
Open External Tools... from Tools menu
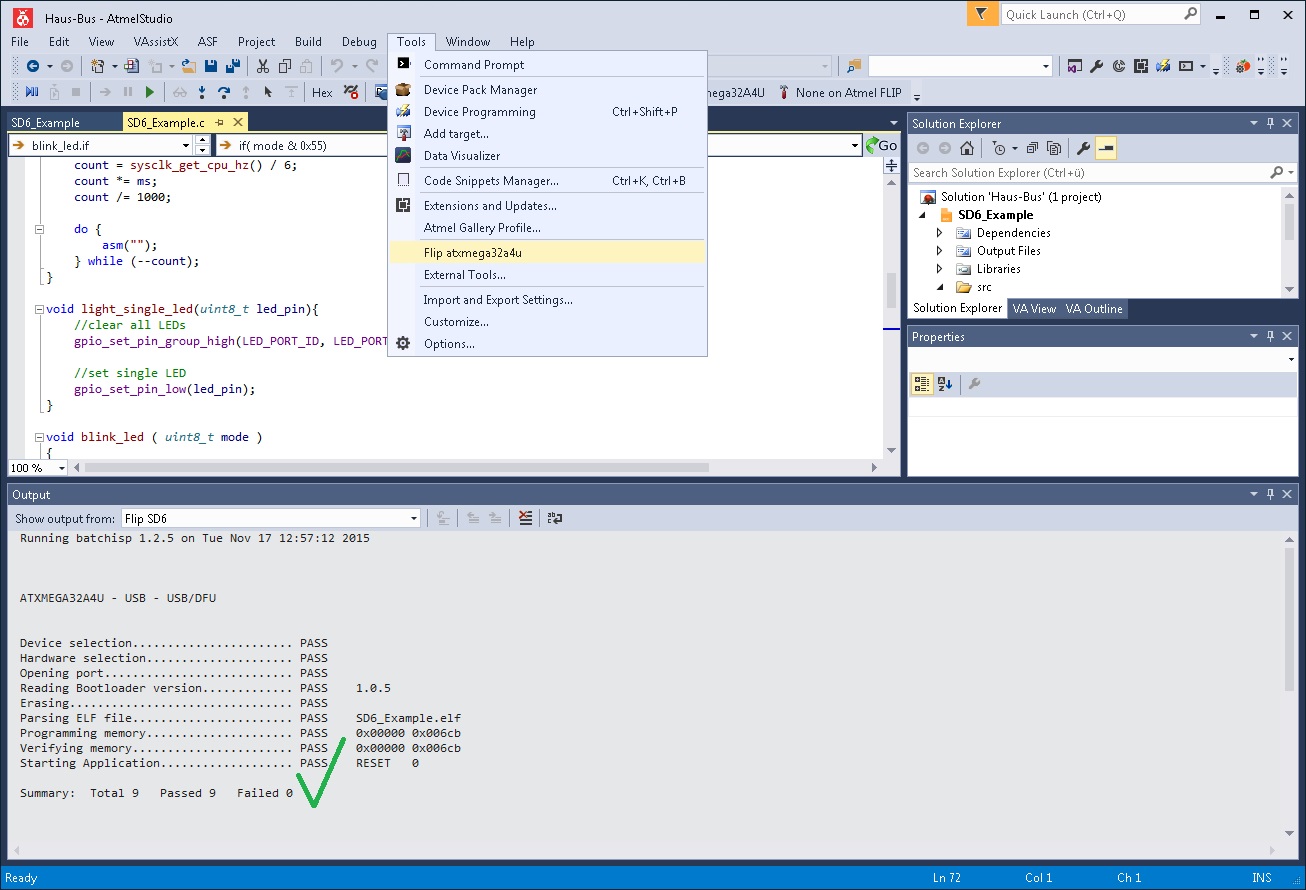tap(547, 275)
